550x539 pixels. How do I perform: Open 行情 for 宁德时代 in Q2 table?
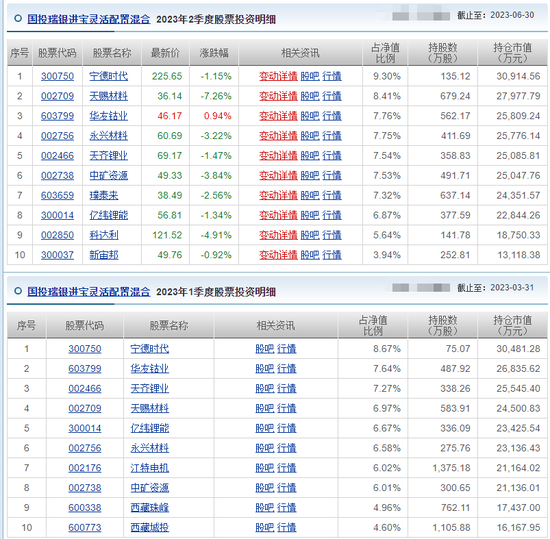tap(332, 76)
